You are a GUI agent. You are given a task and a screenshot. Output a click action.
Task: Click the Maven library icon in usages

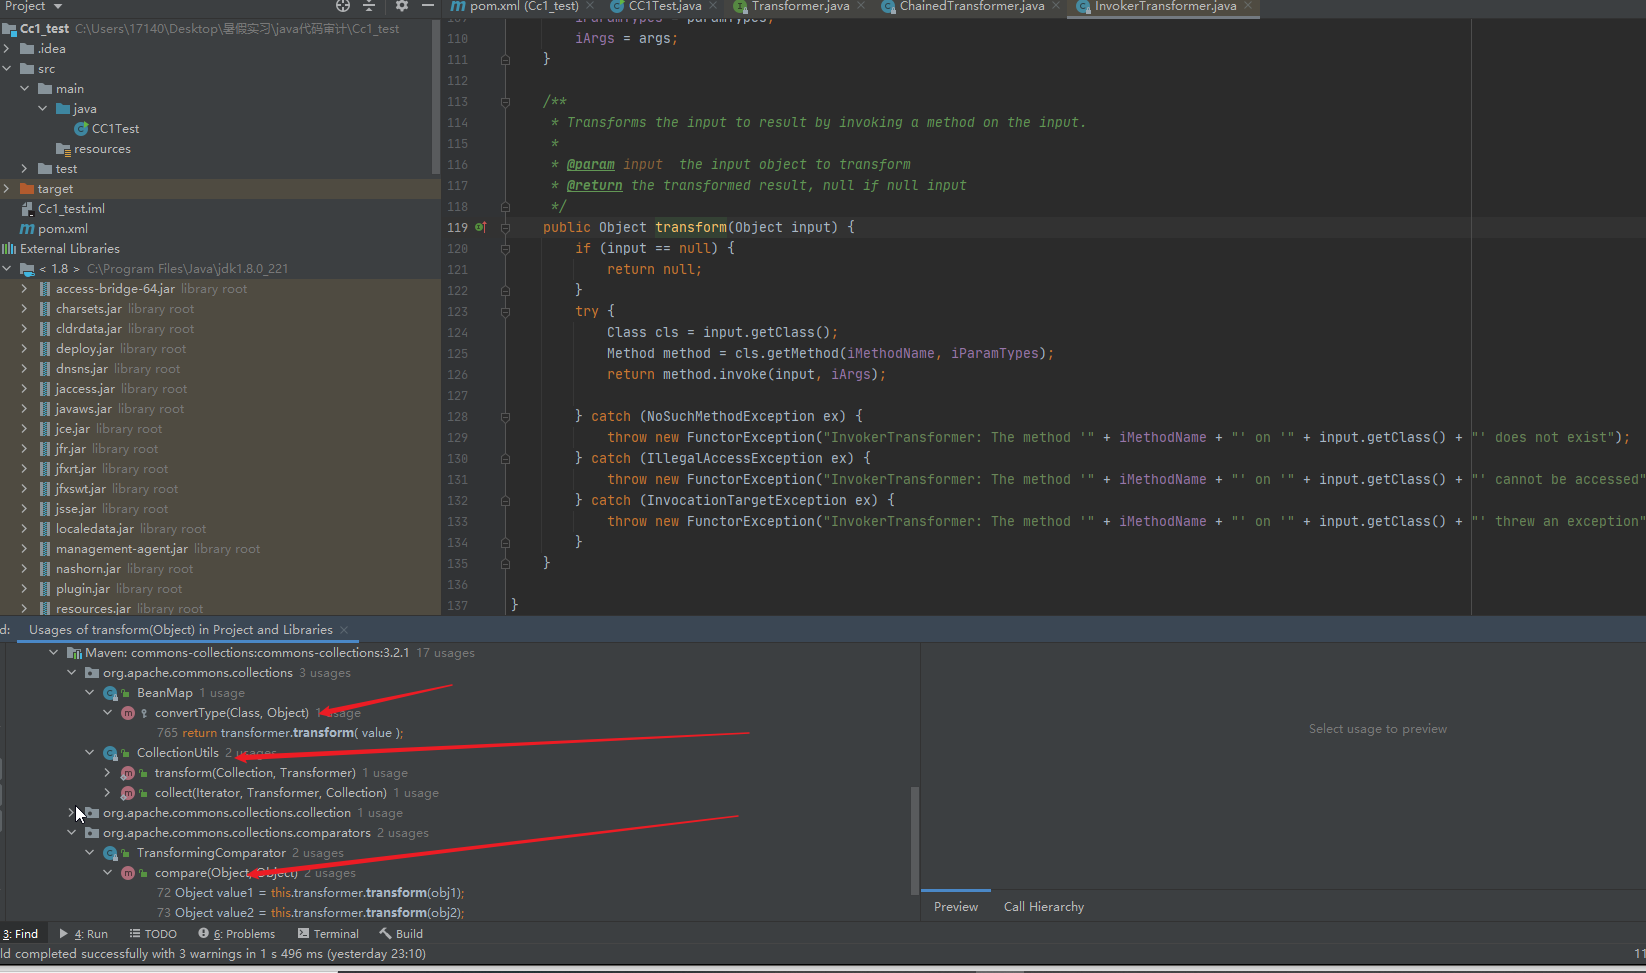[x=74, y=653]
